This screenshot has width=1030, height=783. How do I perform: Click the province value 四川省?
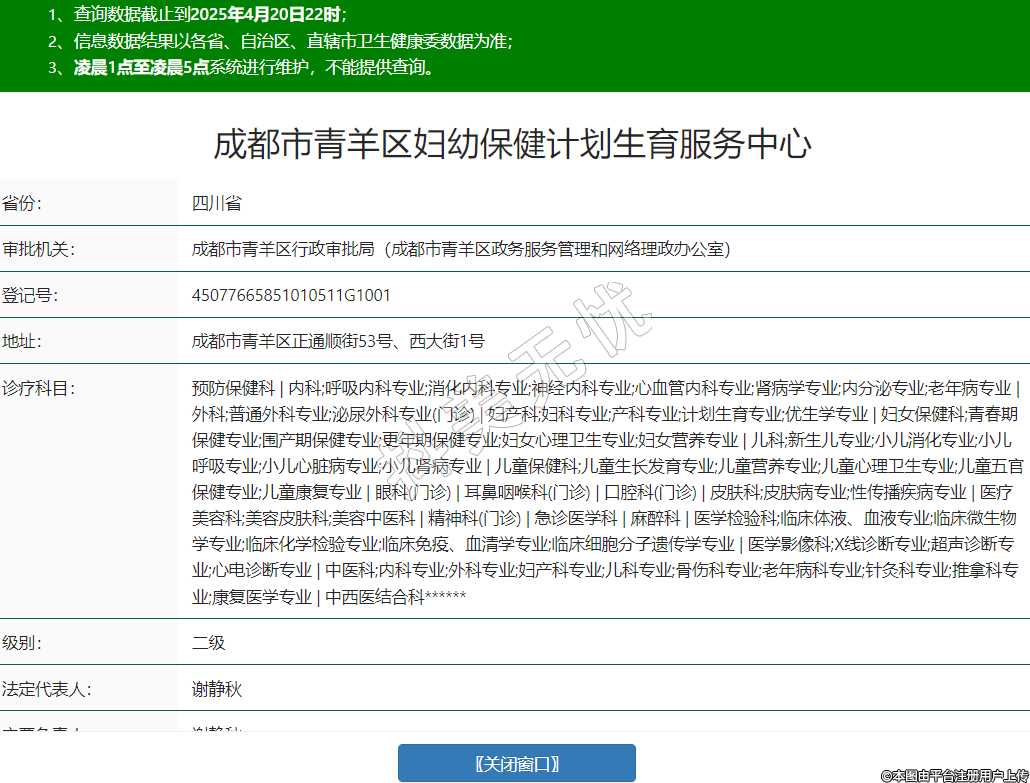coord(217,203)
